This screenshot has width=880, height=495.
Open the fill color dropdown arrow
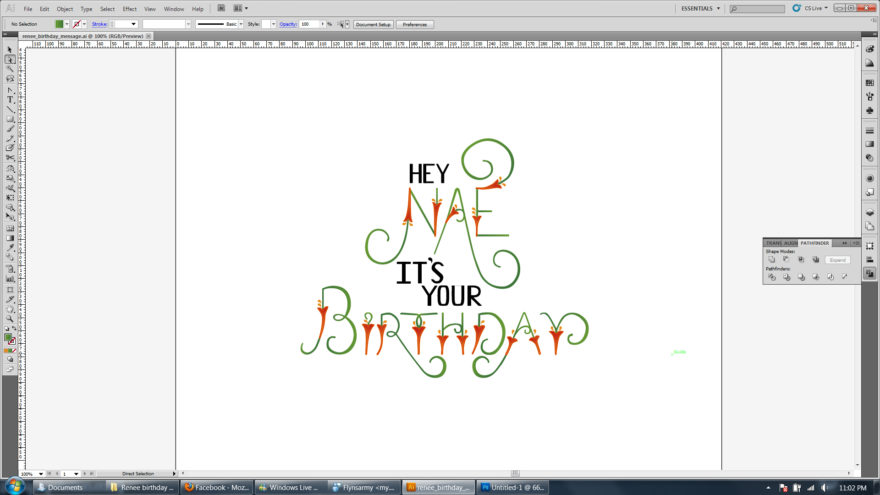point(67,24)
